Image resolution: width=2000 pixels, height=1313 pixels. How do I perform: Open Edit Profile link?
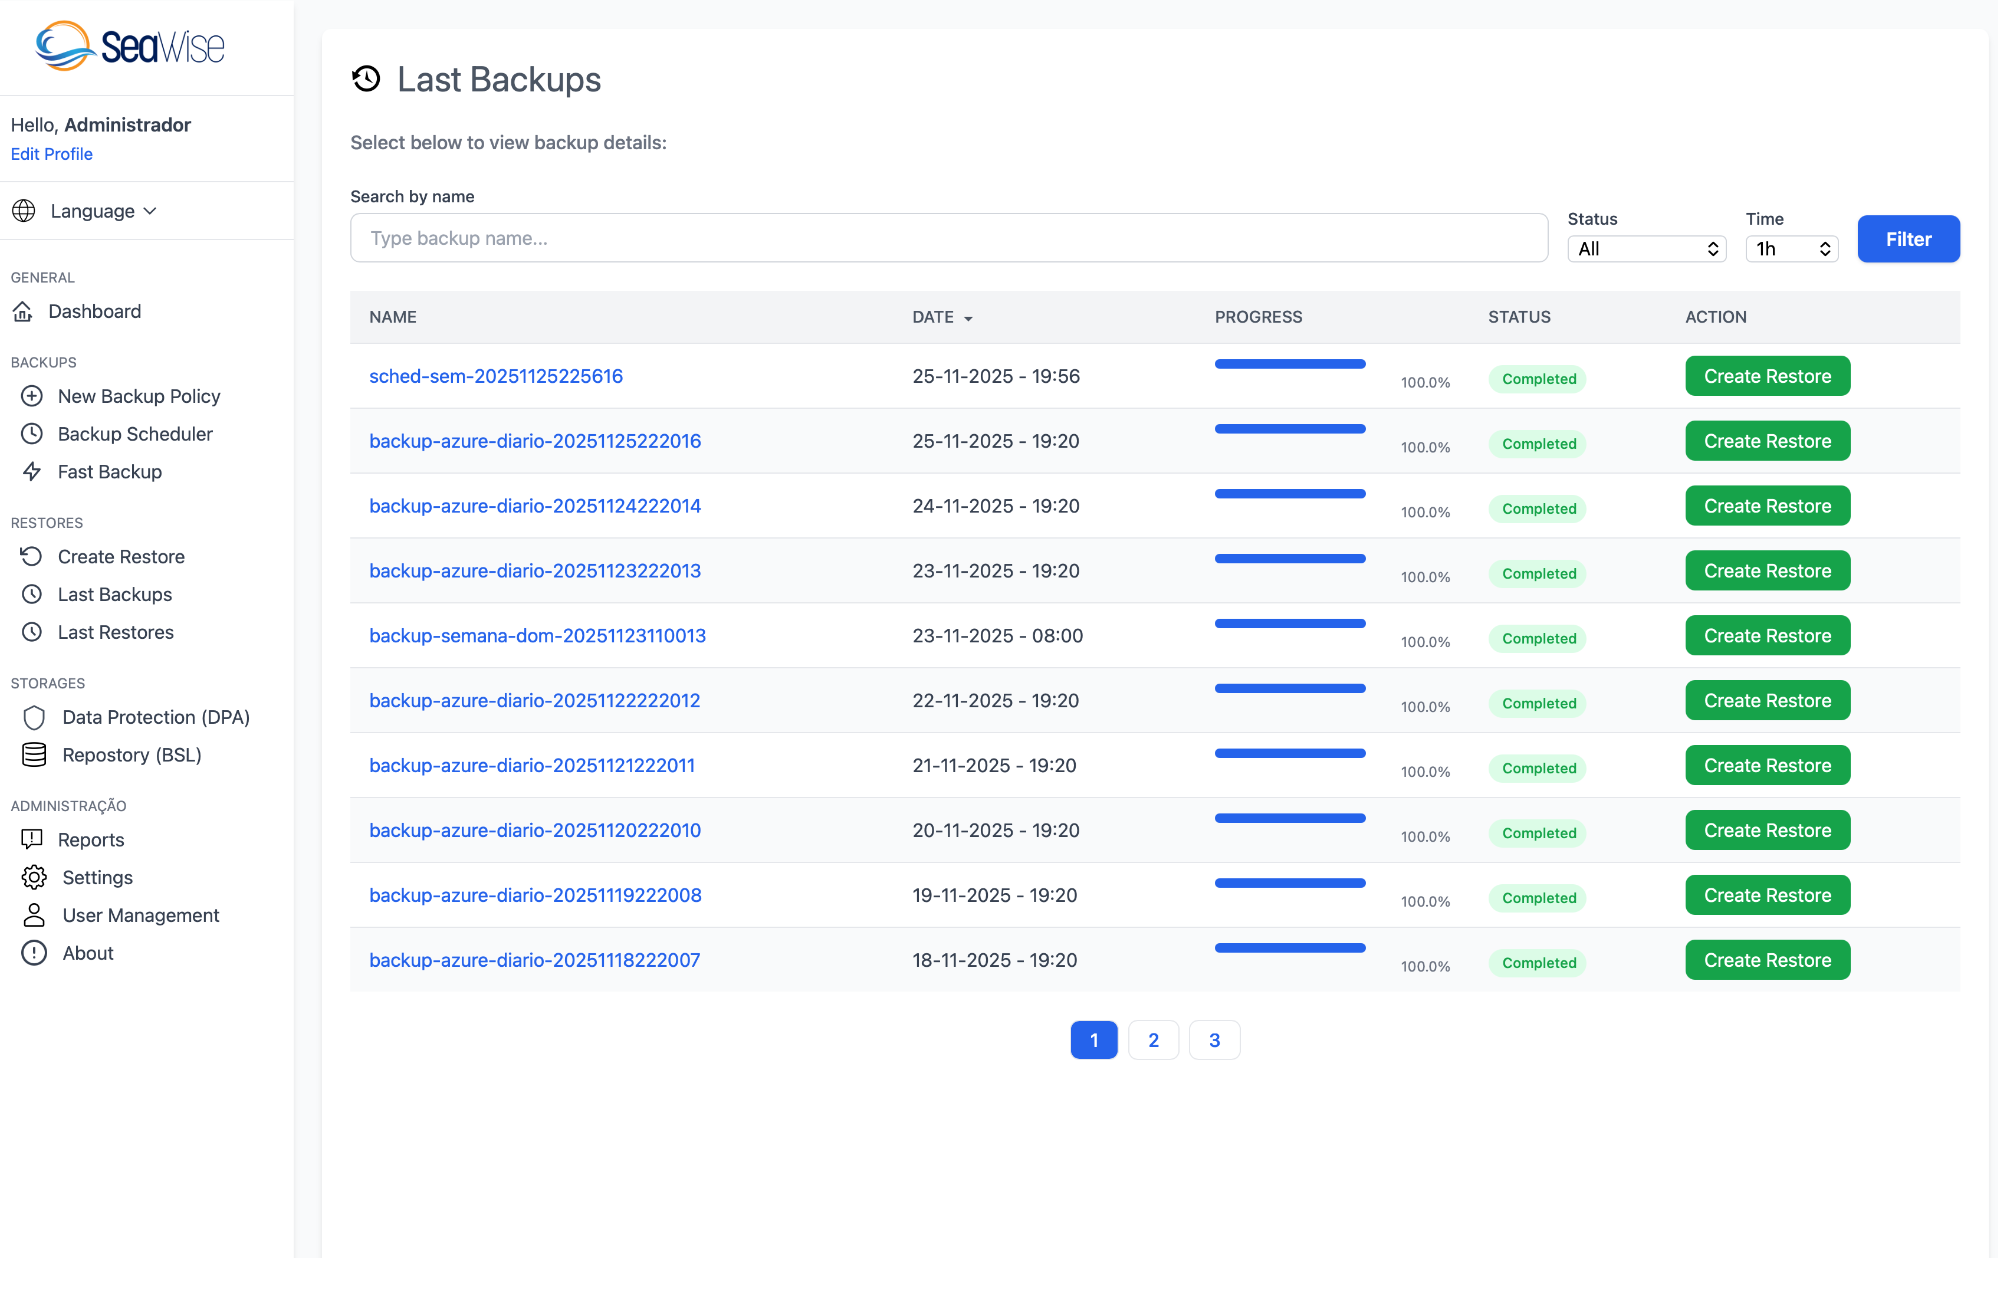pos(51,153)
